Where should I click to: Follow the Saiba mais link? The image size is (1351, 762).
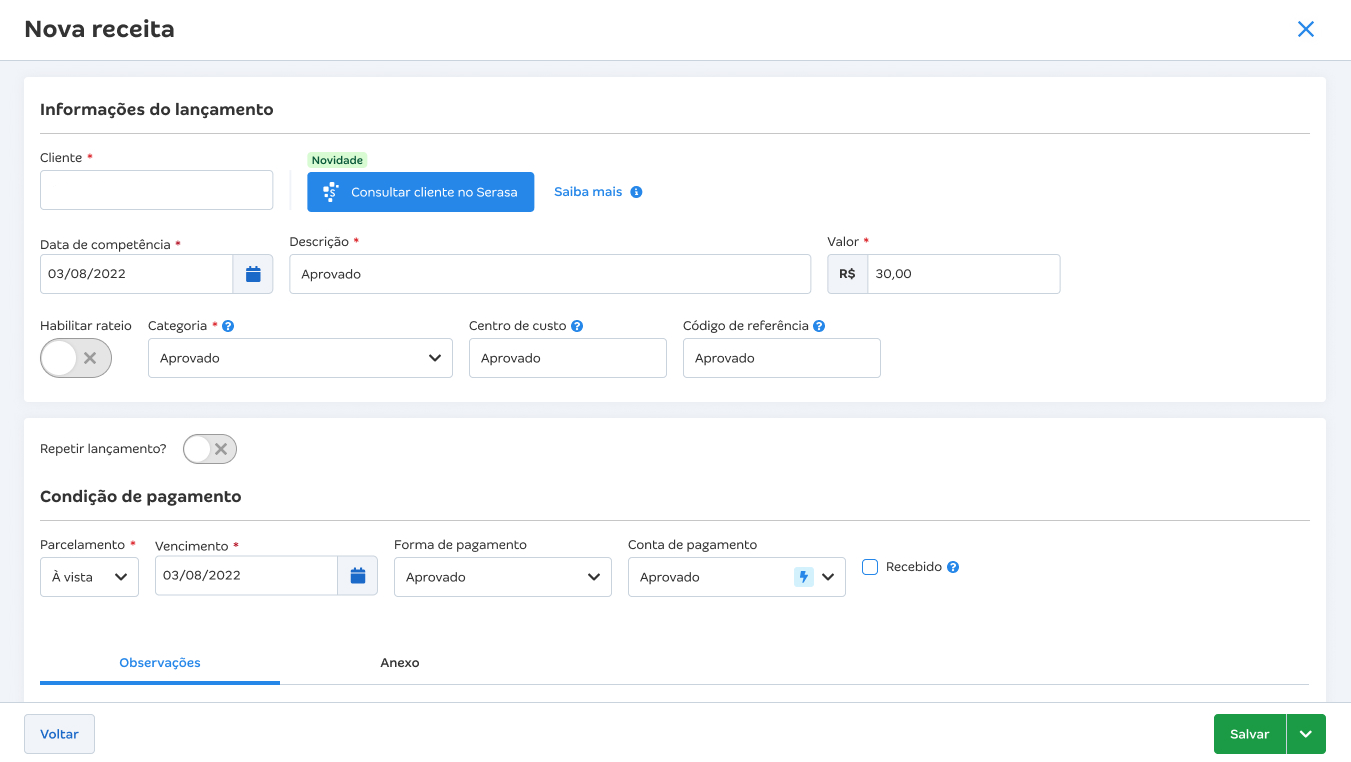pyautogui.click(x=588, y=192)
